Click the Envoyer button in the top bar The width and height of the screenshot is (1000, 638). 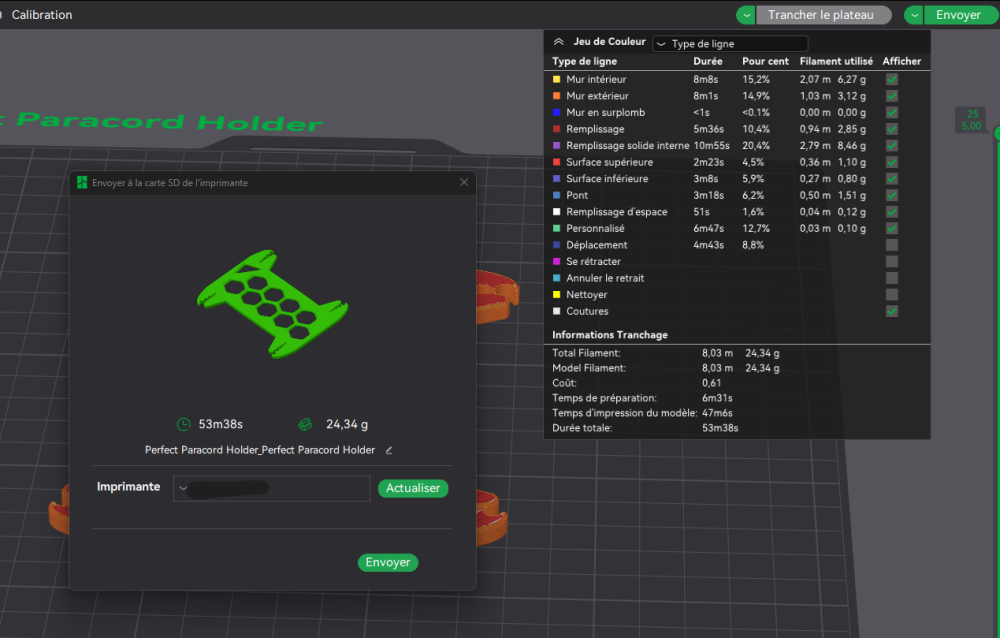(x=960, y=15)
